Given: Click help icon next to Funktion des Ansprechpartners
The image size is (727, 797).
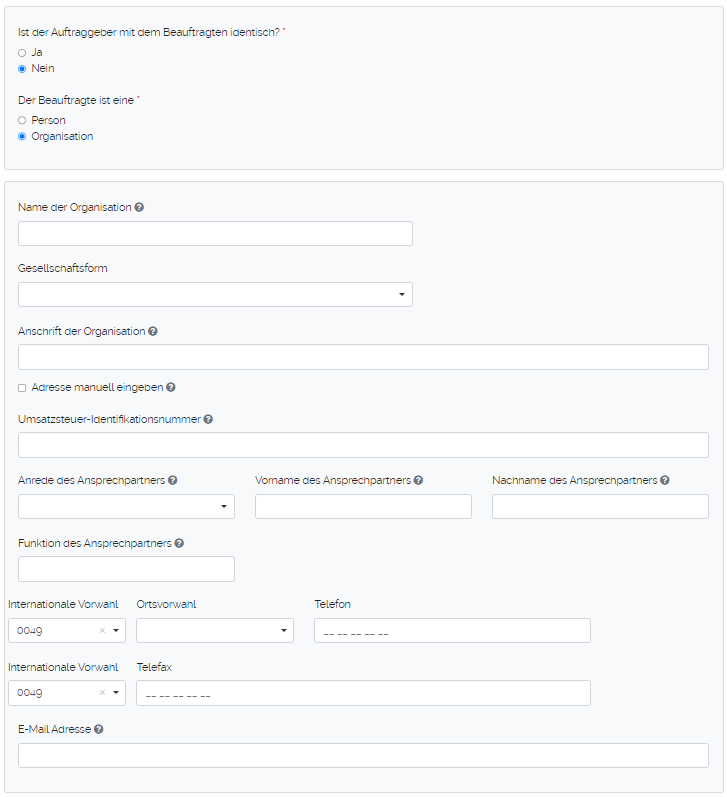Looking at the screenshot, I should click(x=179, y=543).
